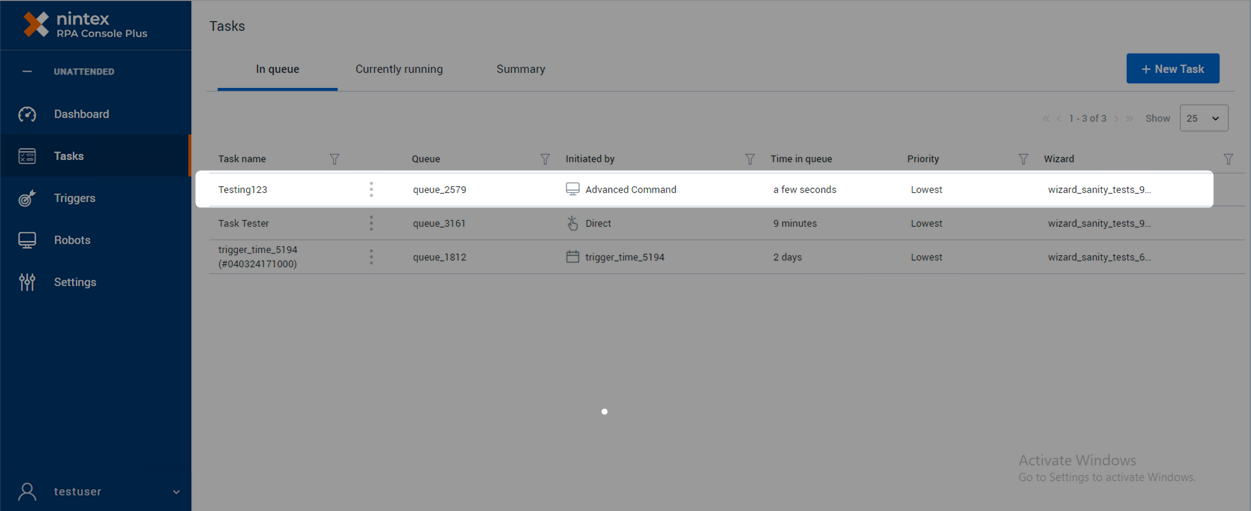Filter the Queue column
The height and width of the screenshot is (511, 1251).
coord(545,159)
